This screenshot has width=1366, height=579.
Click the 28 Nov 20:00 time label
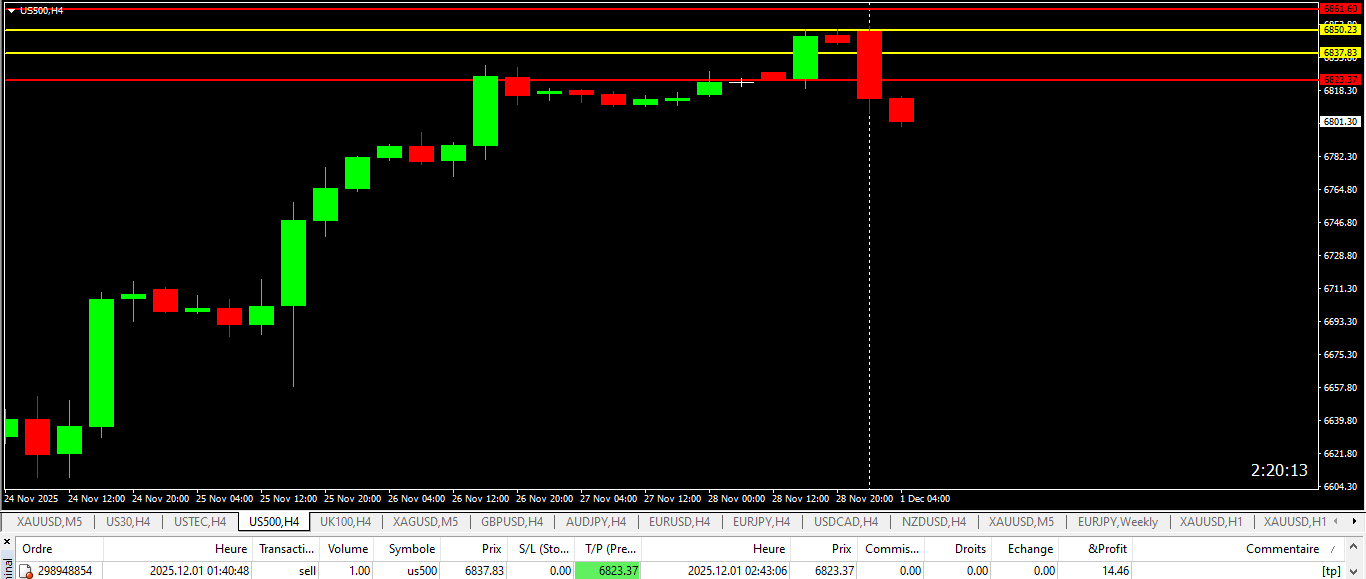[x=864, y=498]
